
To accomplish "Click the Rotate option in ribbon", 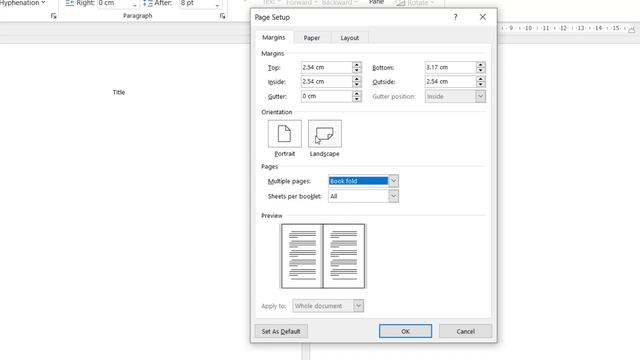I will 415,3.
